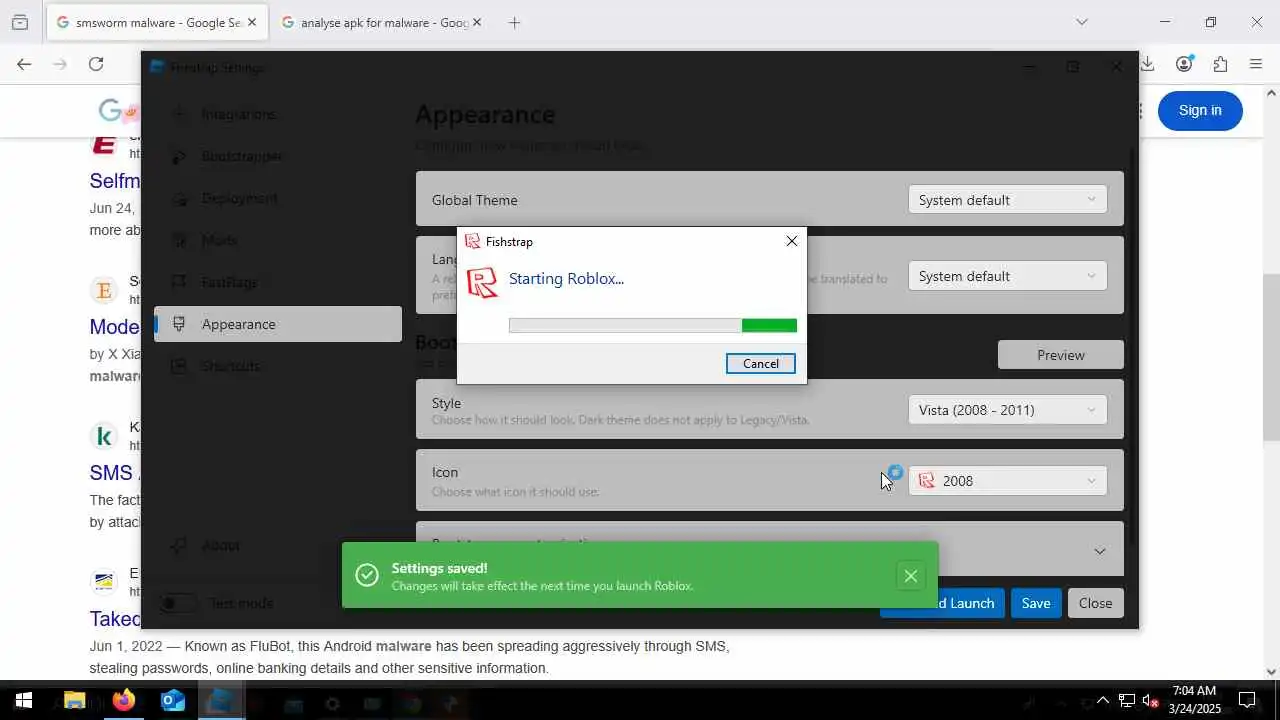Image resolution: width=1280 pixels, height=720 pixels.
Task: Open File Explorer from taskbar
Action: 74,700
